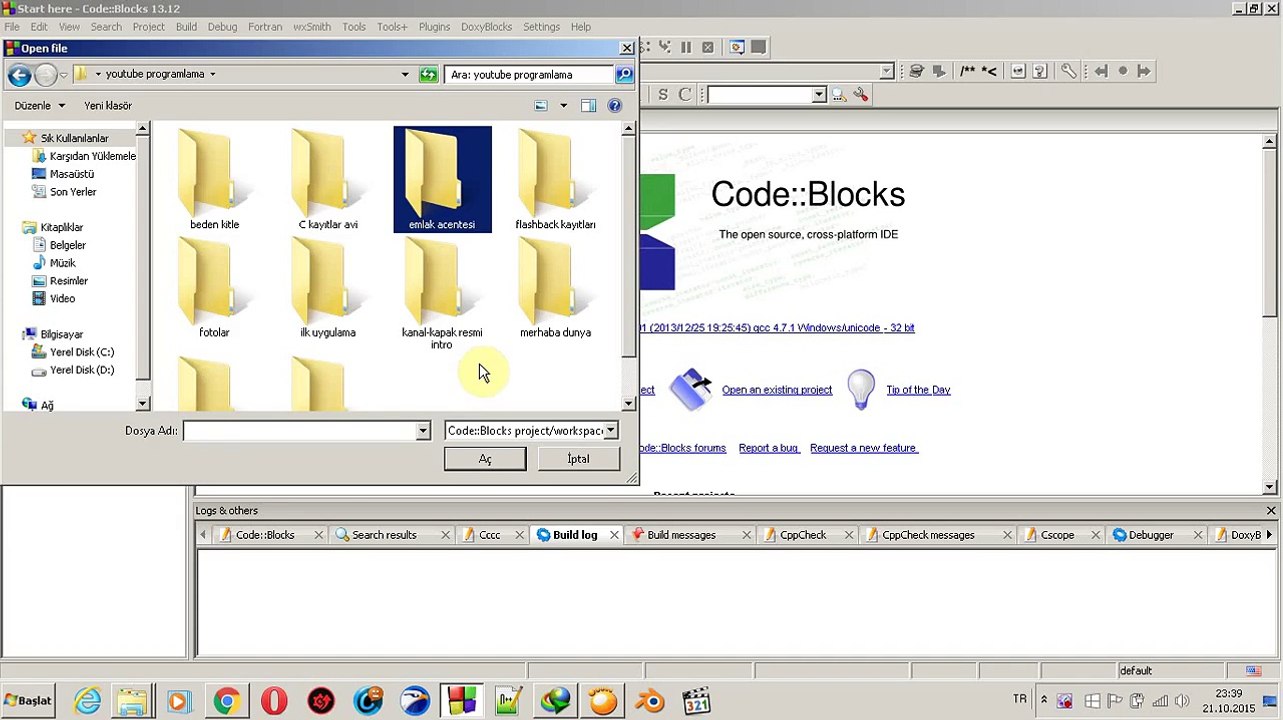
Task: Click the Aç button
Action: point(485,459)
